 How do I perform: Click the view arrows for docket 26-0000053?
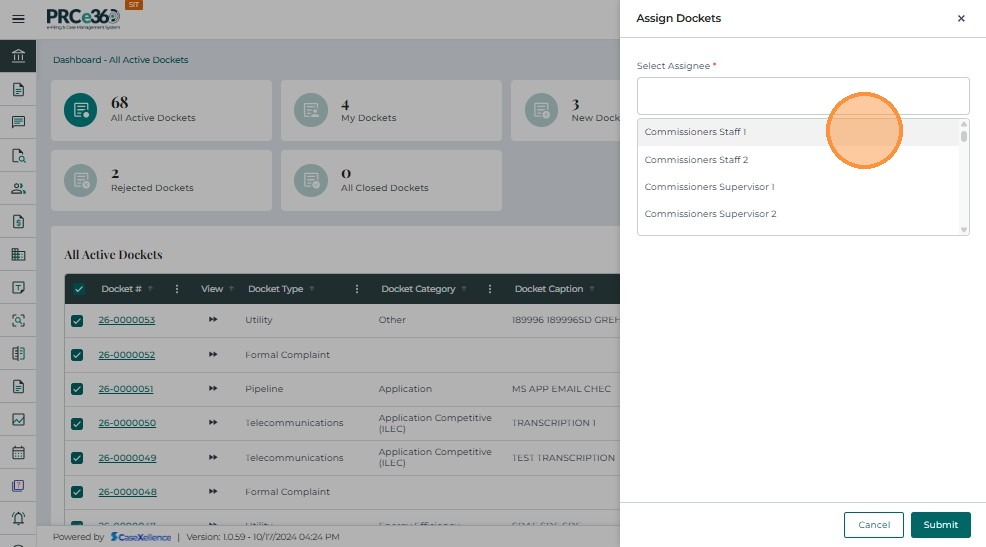pyautogui.click(x=212, y=320)
